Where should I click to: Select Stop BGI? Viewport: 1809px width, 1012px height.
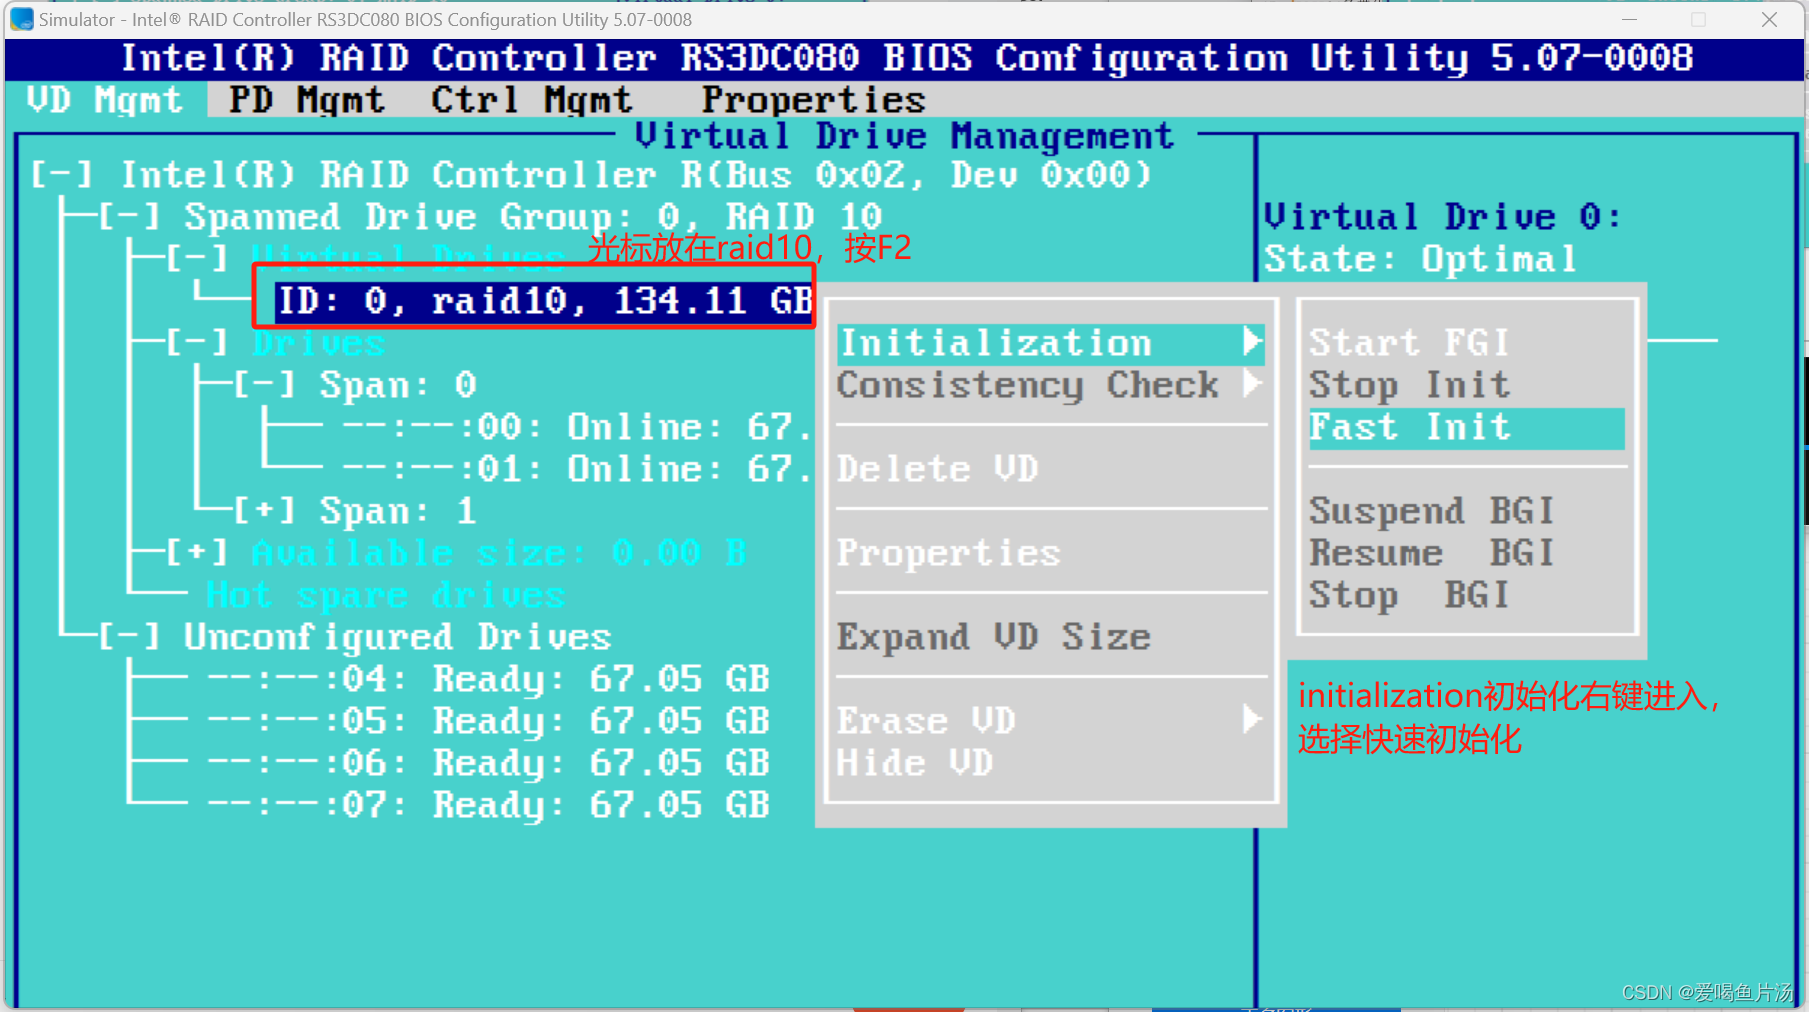click(1410, 595)
